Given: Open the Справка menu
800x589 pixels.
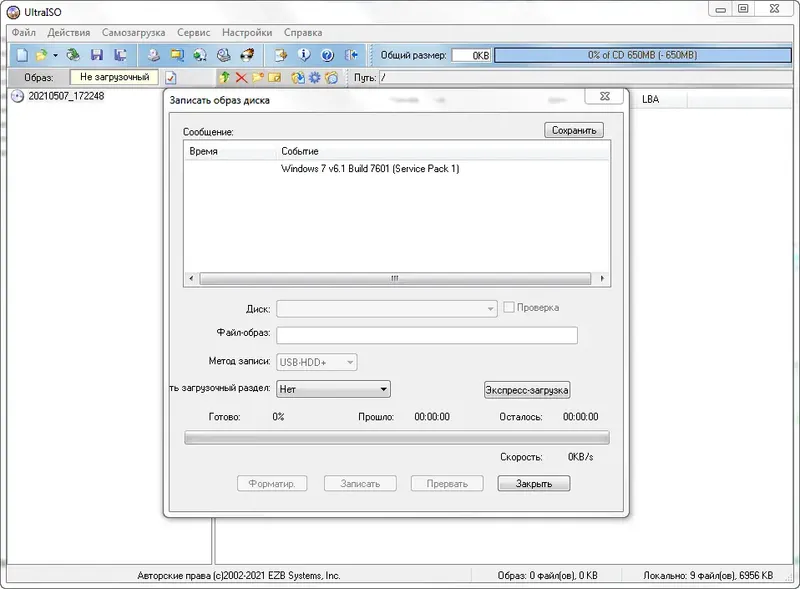Looking at the screenshot, I should (x=303, y=32).
